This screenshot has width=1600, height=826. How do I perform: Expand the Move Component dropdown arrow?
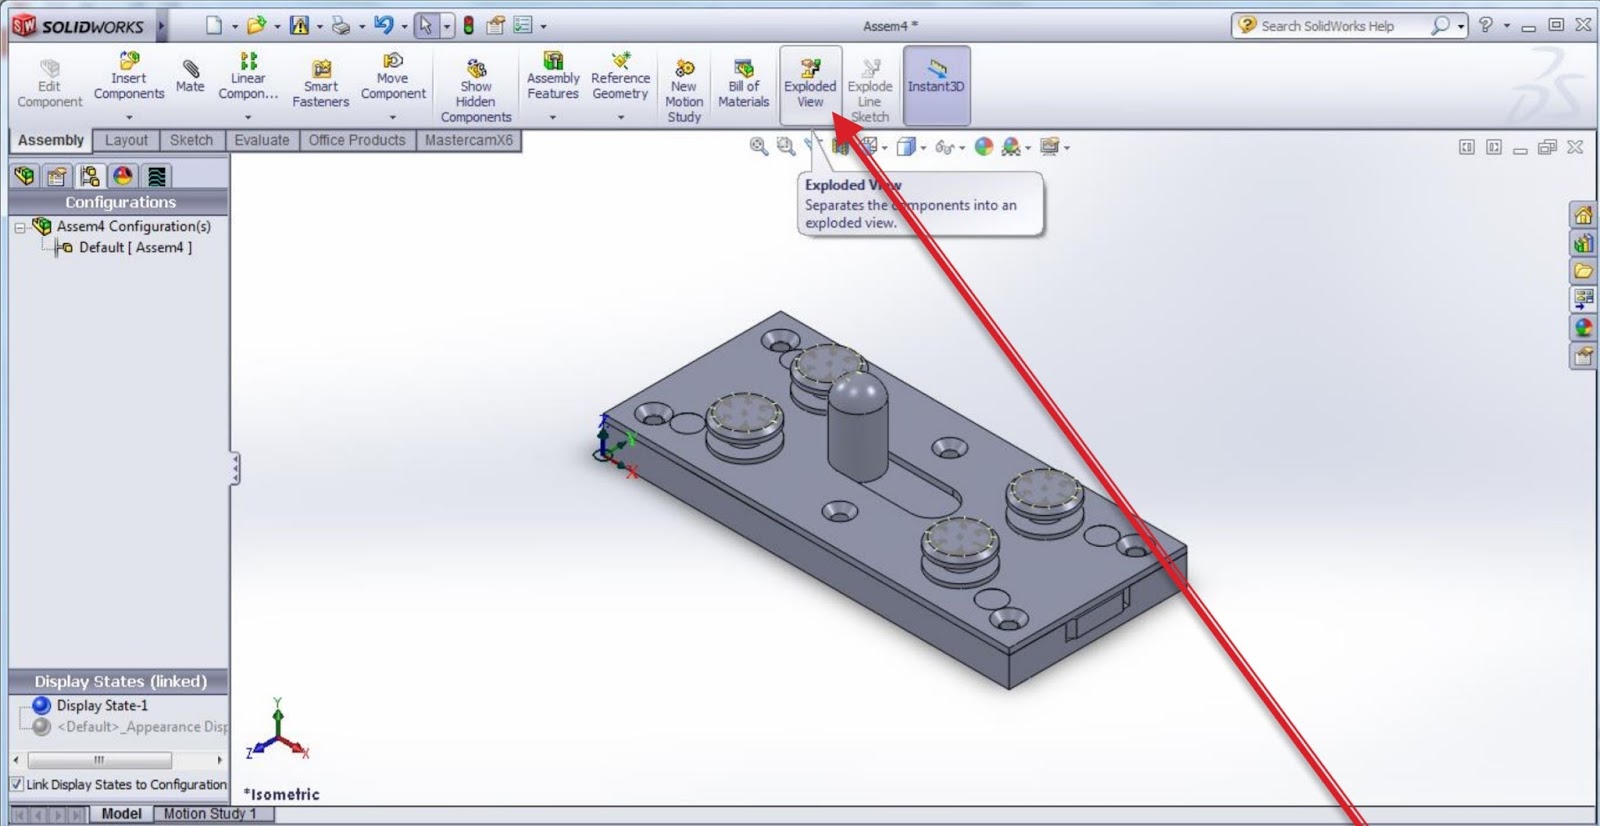pyautogui.click(x=393, y=118)
